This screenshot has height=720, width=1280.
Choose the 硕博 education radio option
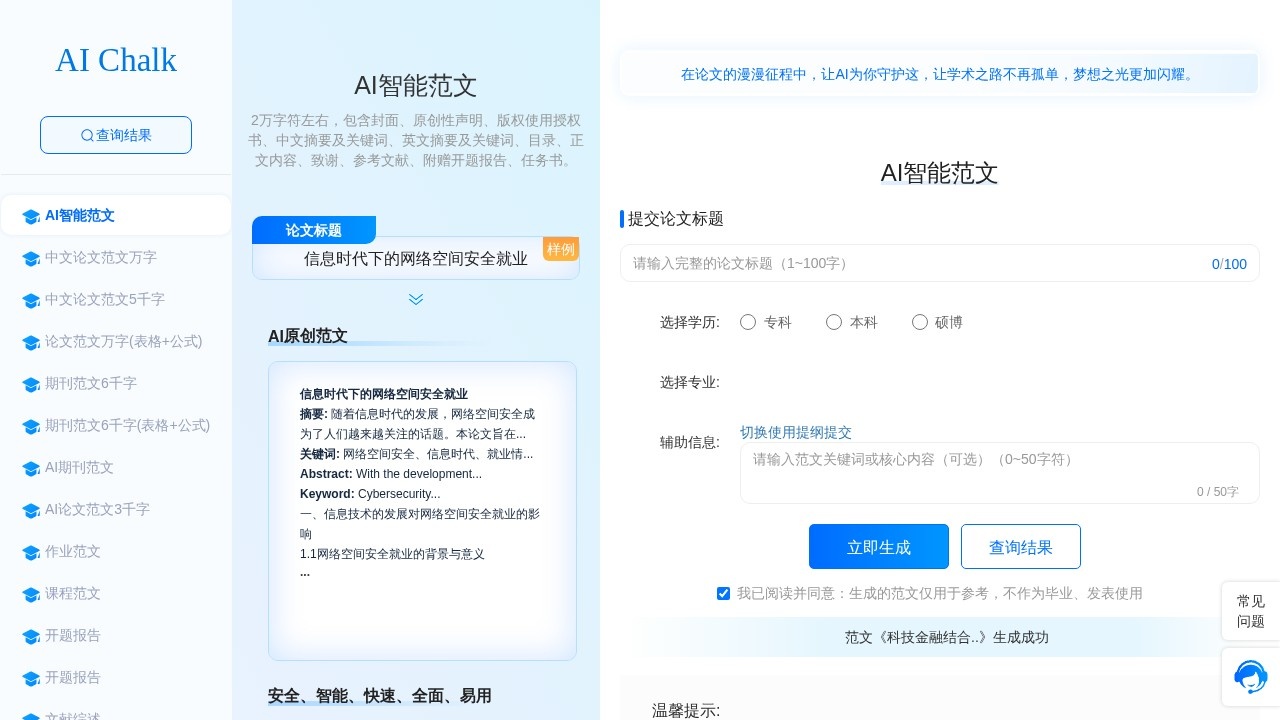920,322
